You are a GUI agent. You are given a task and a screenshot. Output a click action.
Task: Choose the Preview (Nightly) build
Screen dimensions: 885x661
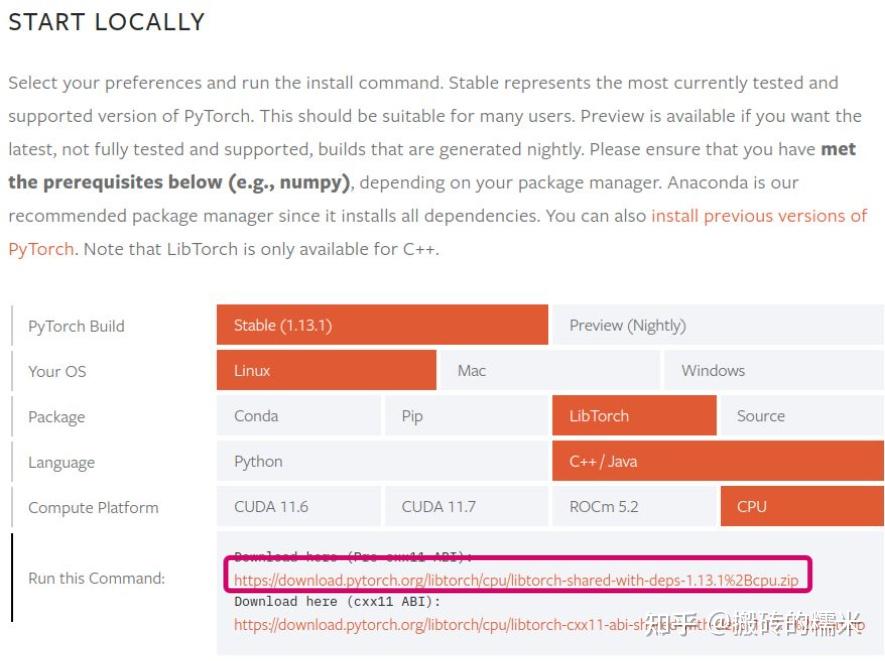tap(717, 325)
